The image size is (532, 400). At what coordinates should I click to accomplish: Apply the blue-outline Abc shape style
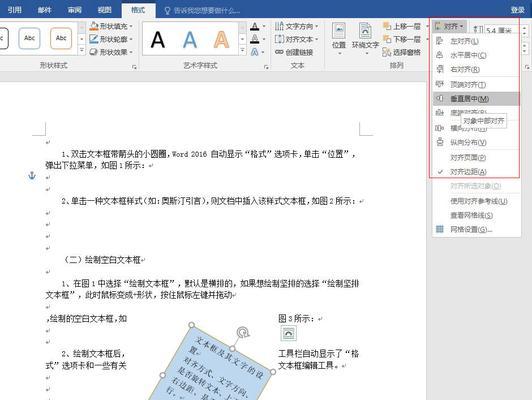tap(30, 38)
